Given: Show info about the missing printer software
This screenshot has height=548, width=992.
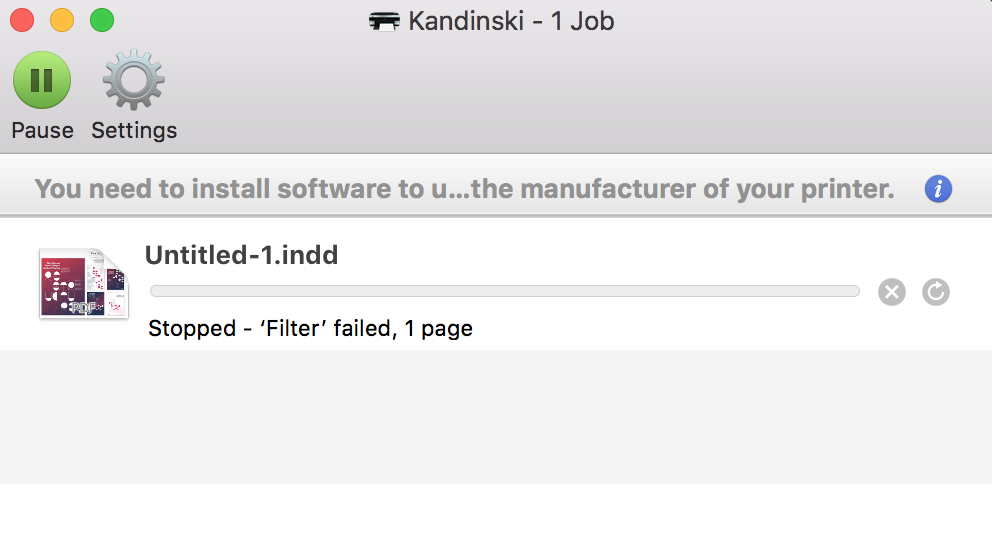Looking at the screenshot, I should coord(938,189).
